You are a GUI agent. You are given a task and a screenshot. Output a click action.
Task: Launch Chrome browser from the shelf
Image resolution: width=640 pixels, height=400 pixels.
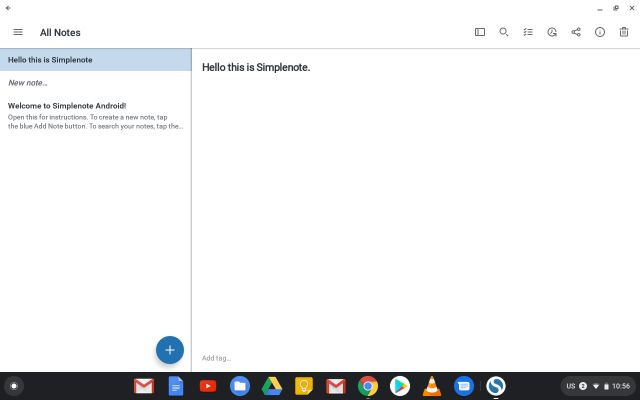368,386
